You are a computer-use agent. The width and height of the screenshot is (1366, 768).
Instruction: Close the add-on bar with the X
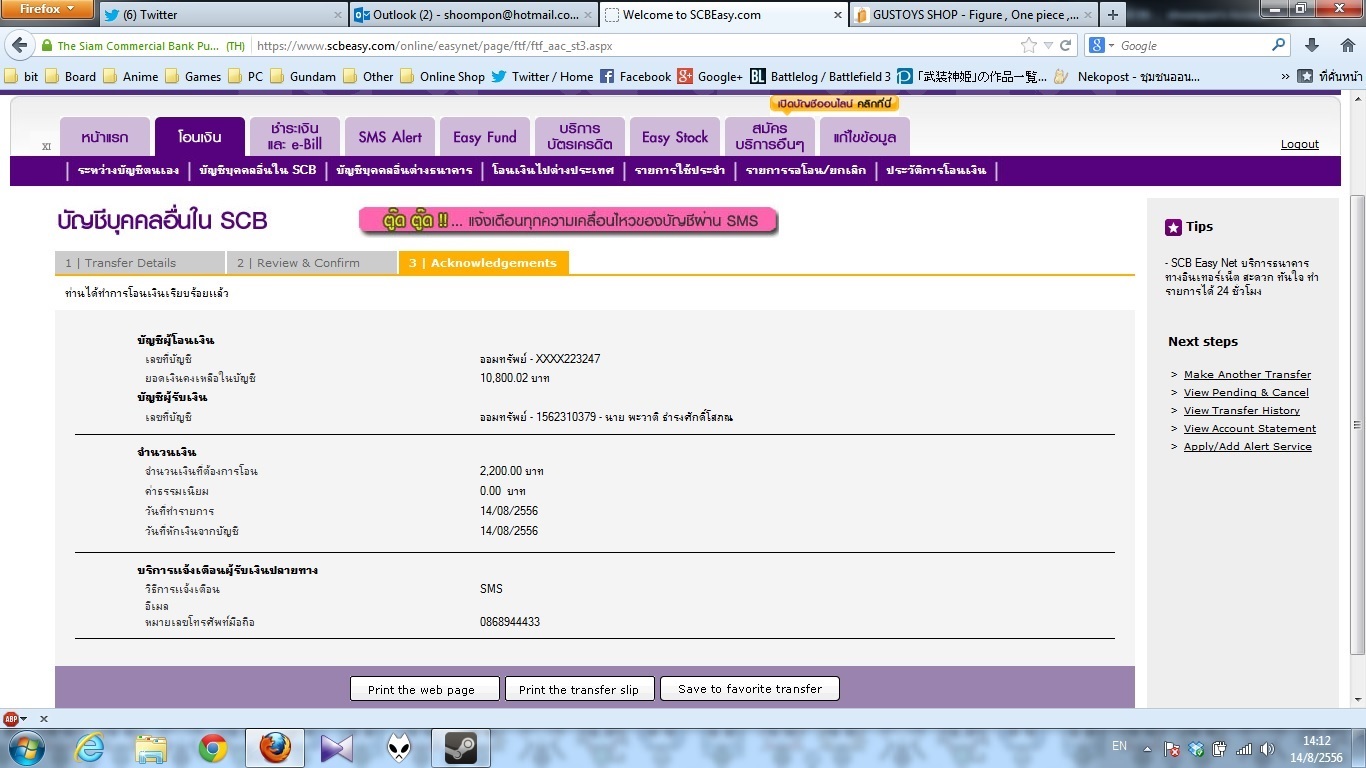44,718
